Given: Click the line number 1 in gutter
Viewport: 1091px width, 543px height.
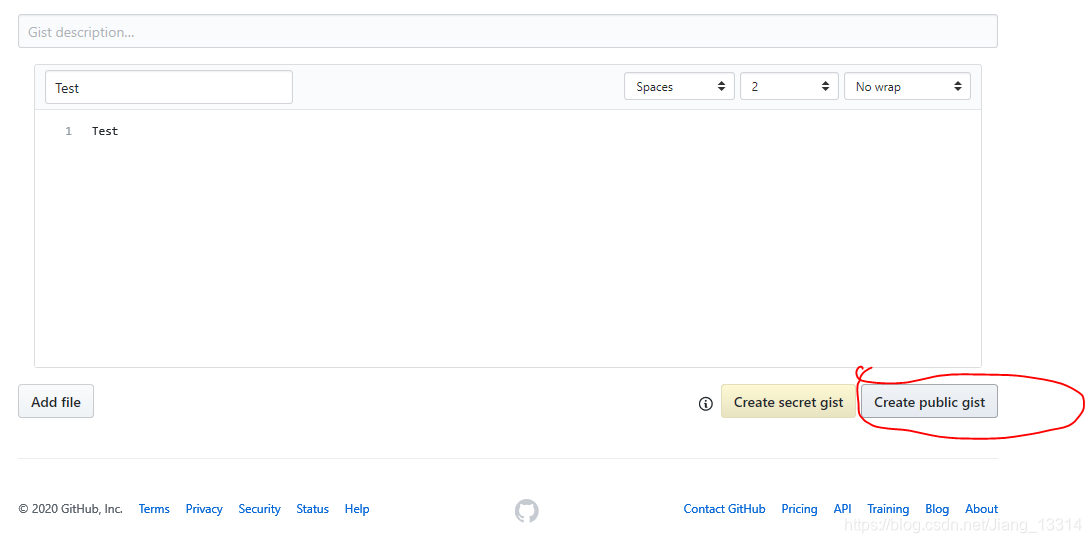Looking at the screenshot, I should (x=68, y=131).
